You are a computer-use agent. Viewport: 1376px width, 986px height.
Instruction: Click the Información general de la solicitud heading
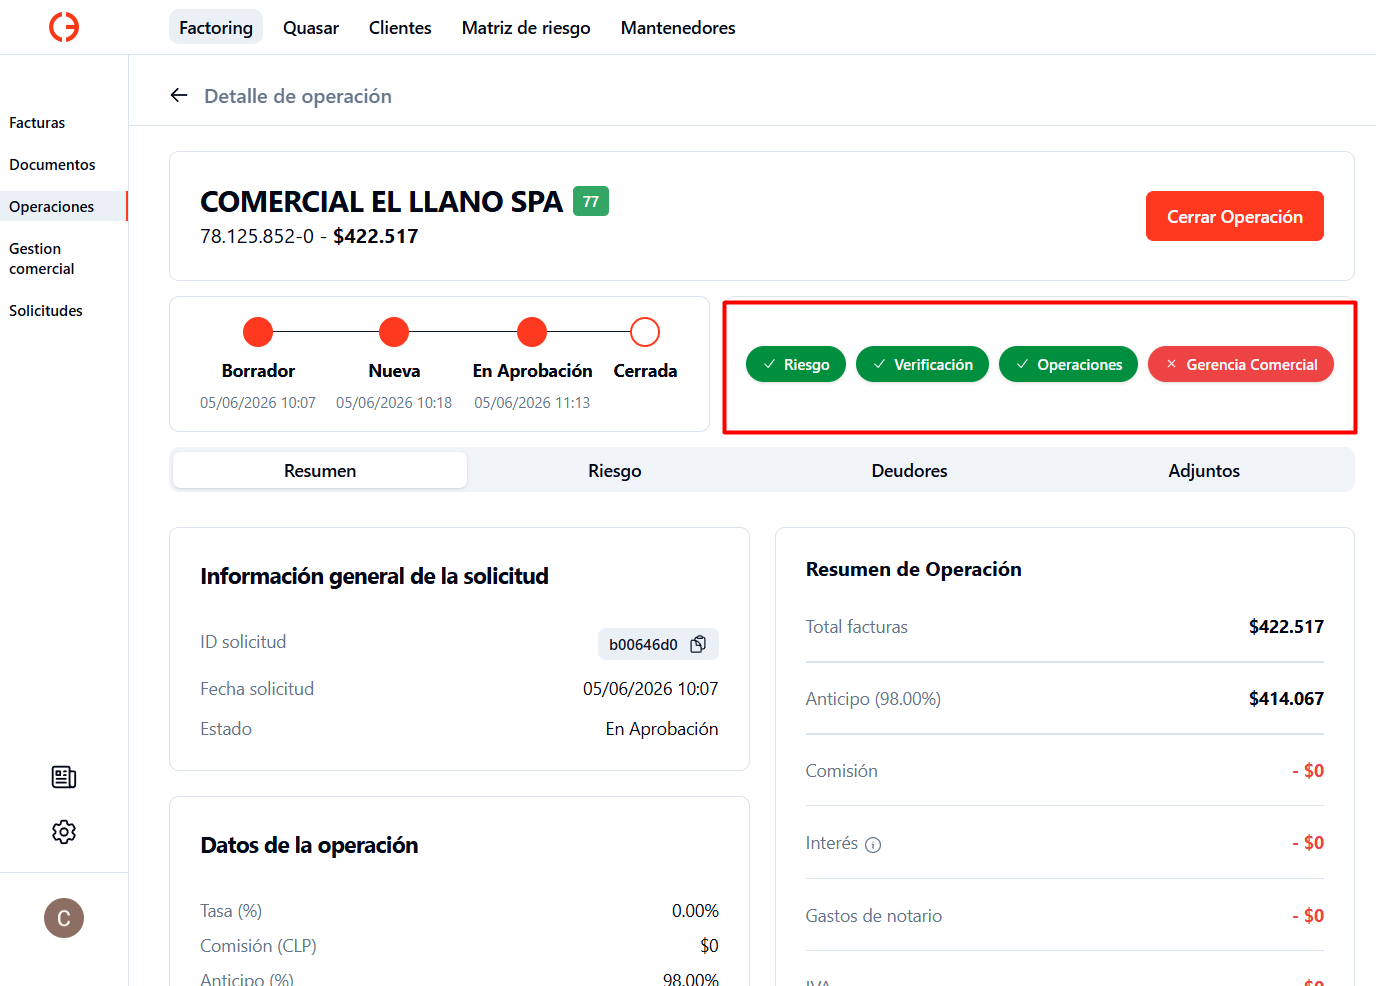click(374, 576)
